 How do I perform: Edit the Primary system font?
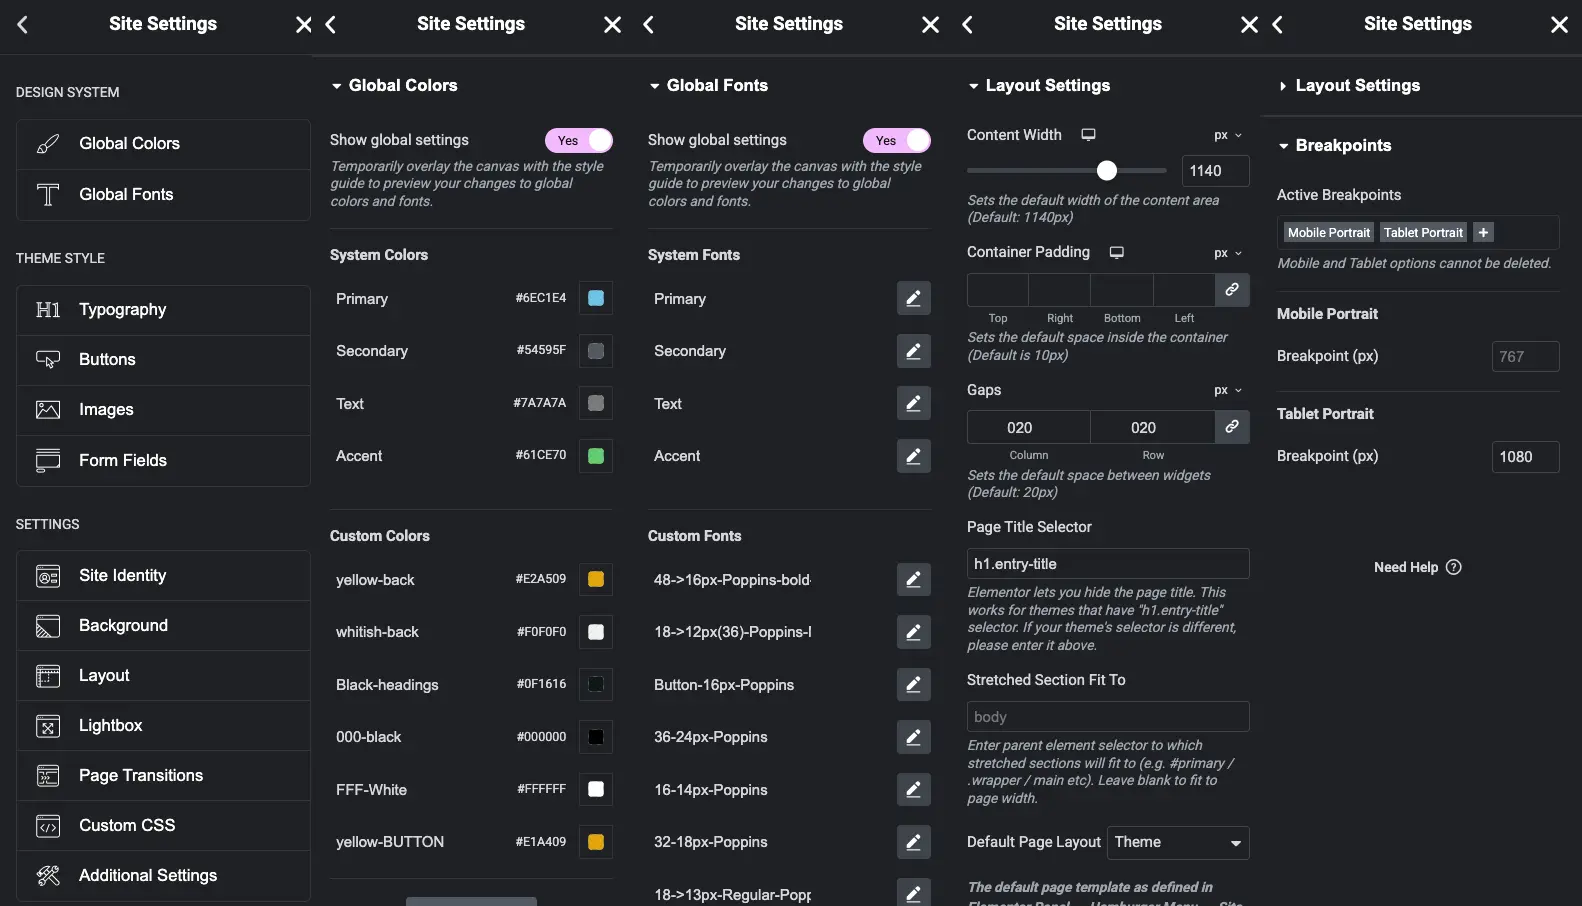pyautogui.click(x=914, y=298)
